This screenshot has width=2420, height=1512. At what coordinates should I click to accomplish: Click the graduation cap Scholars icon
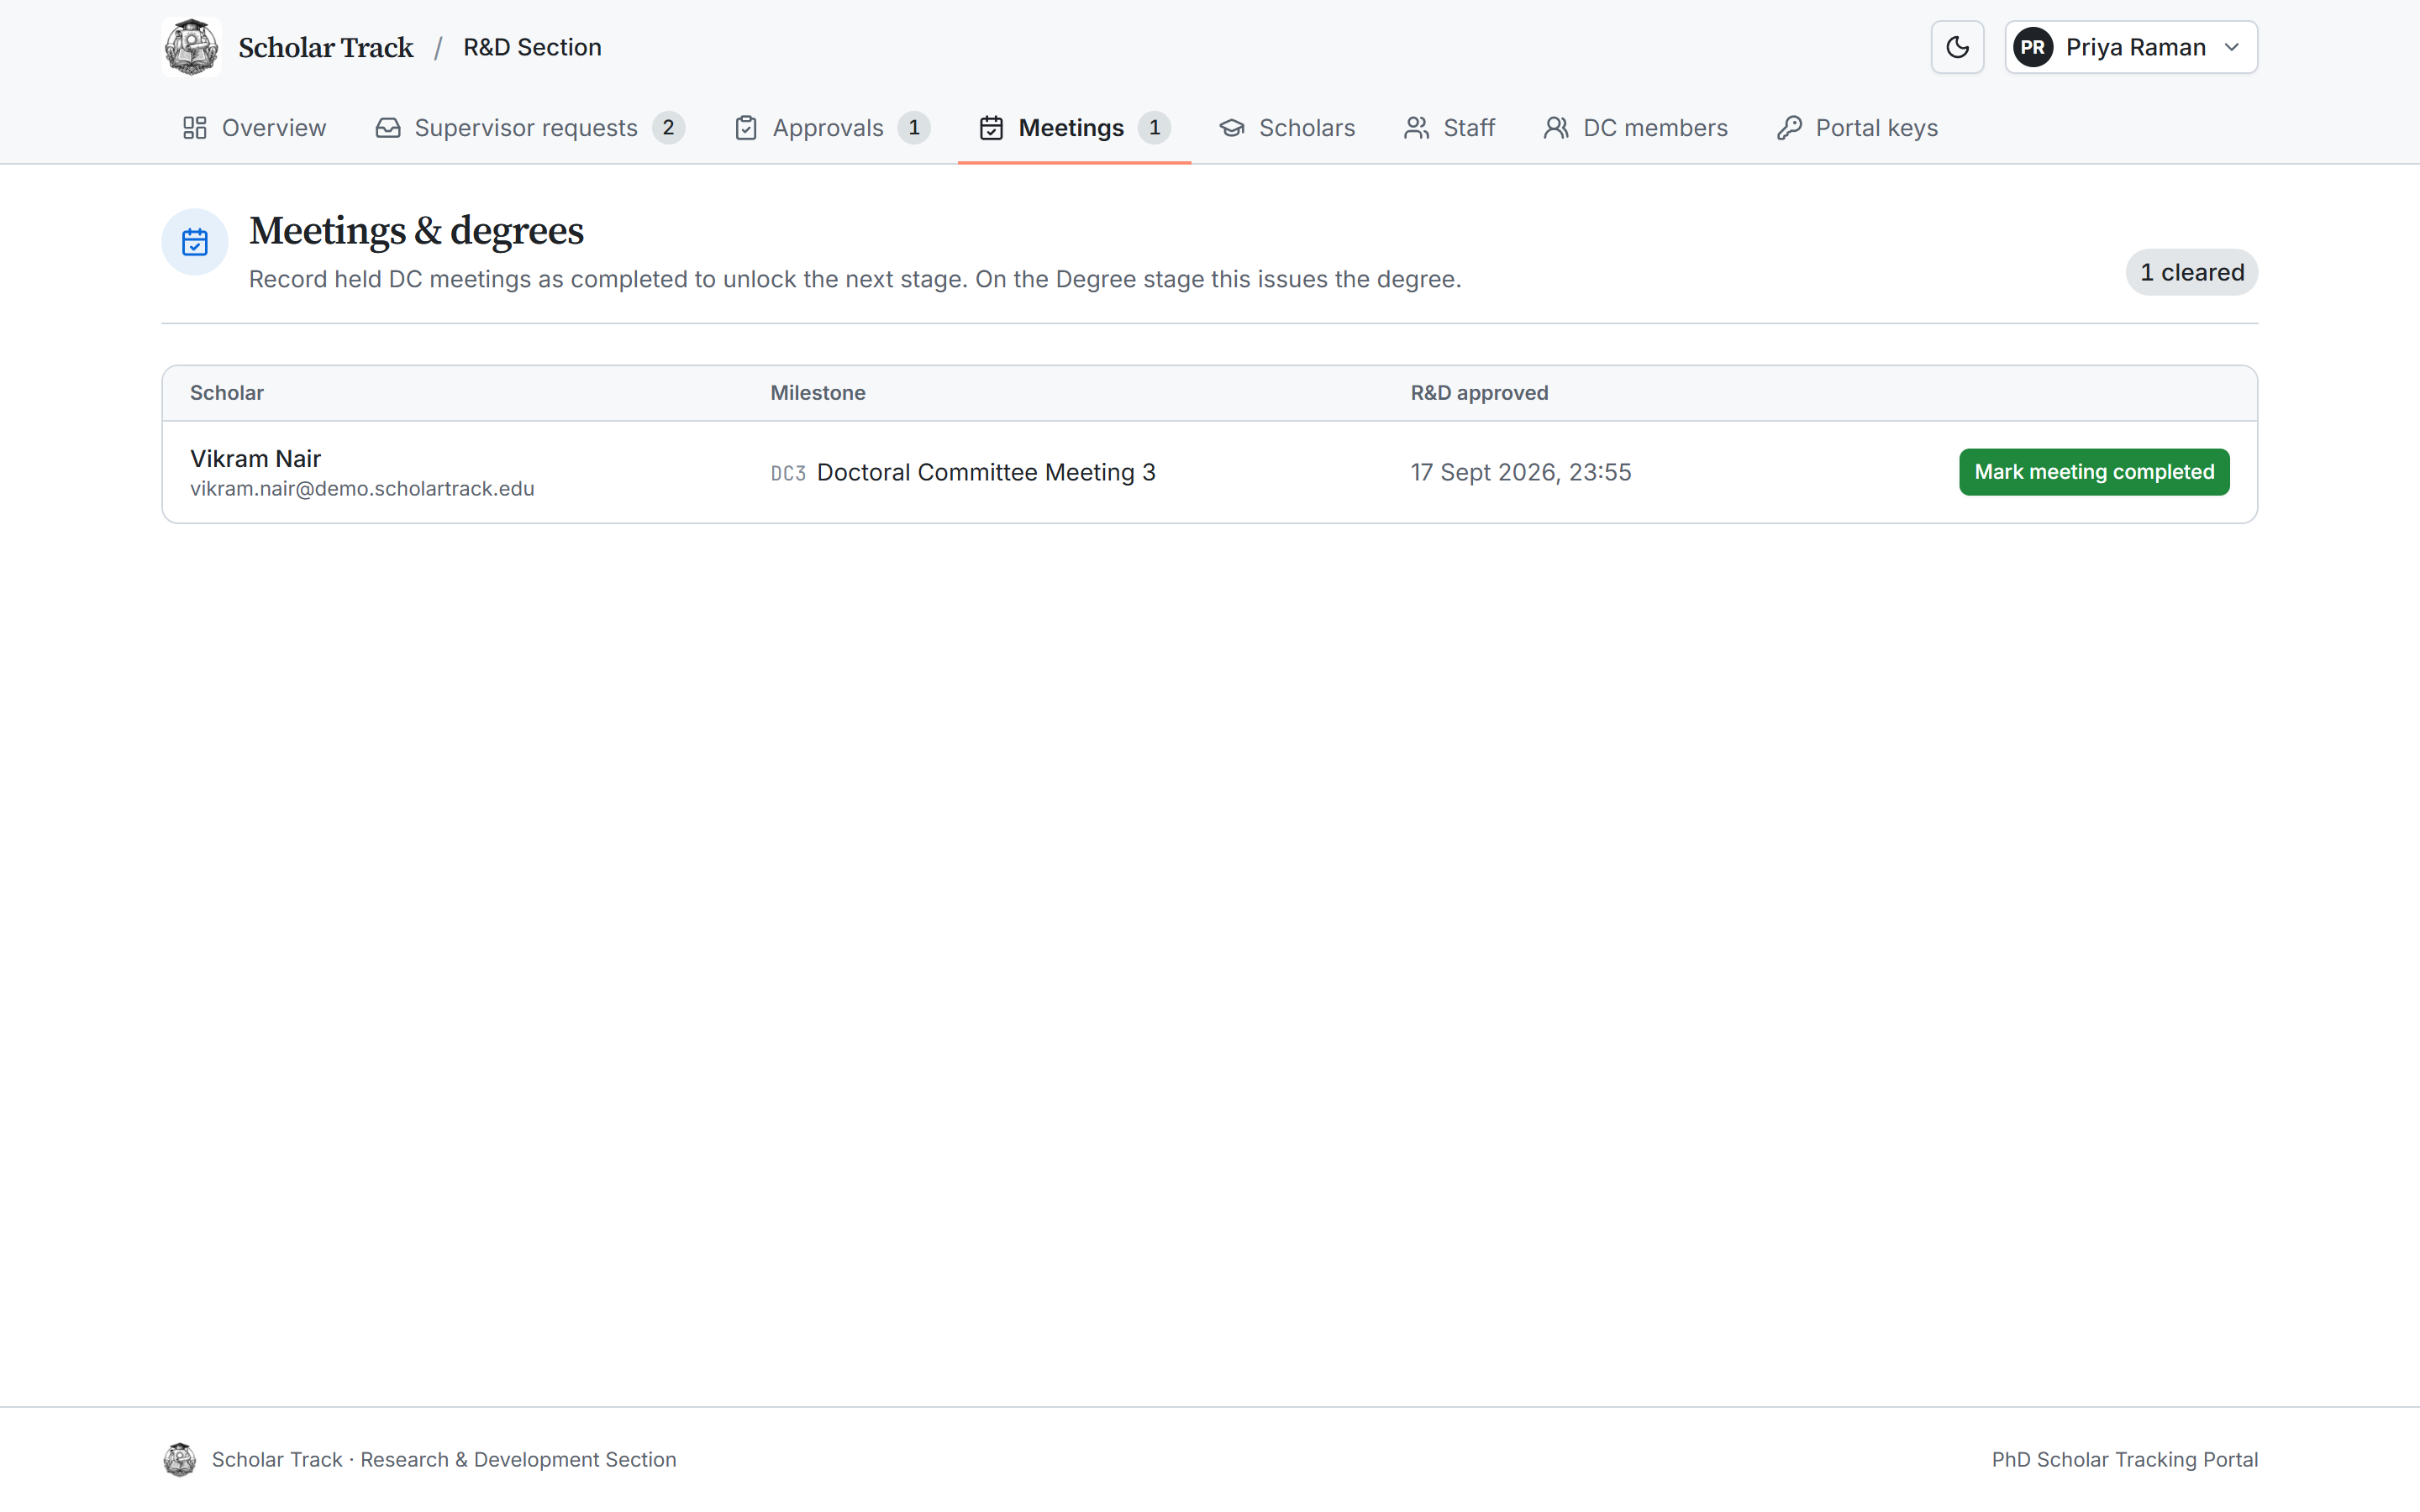(1232, 128)
